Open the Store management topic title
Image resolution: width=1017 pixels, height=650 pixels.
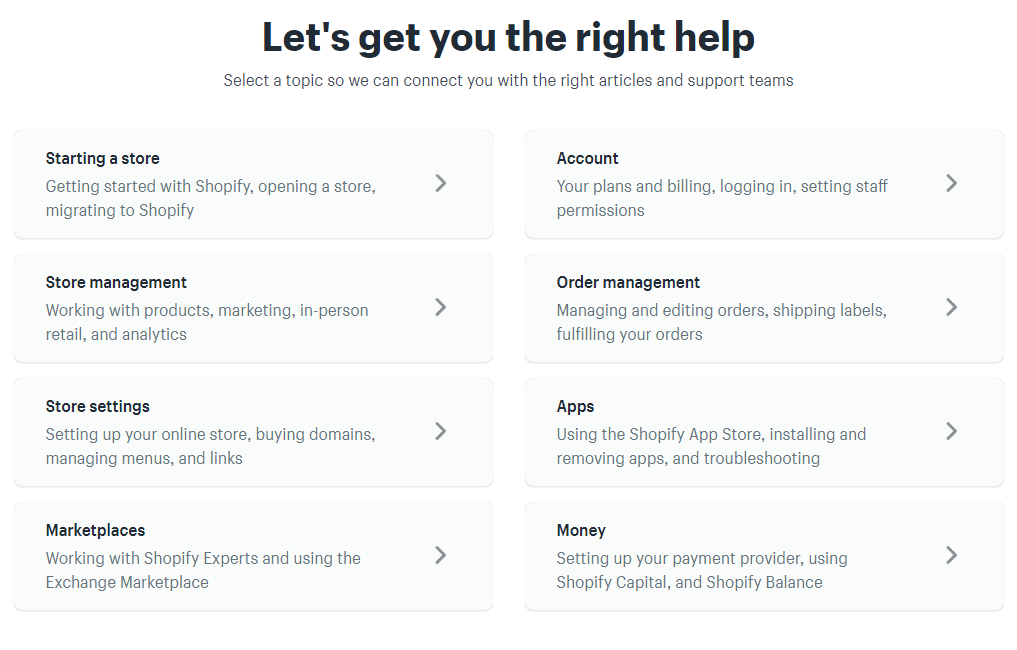tap(116, 283)
